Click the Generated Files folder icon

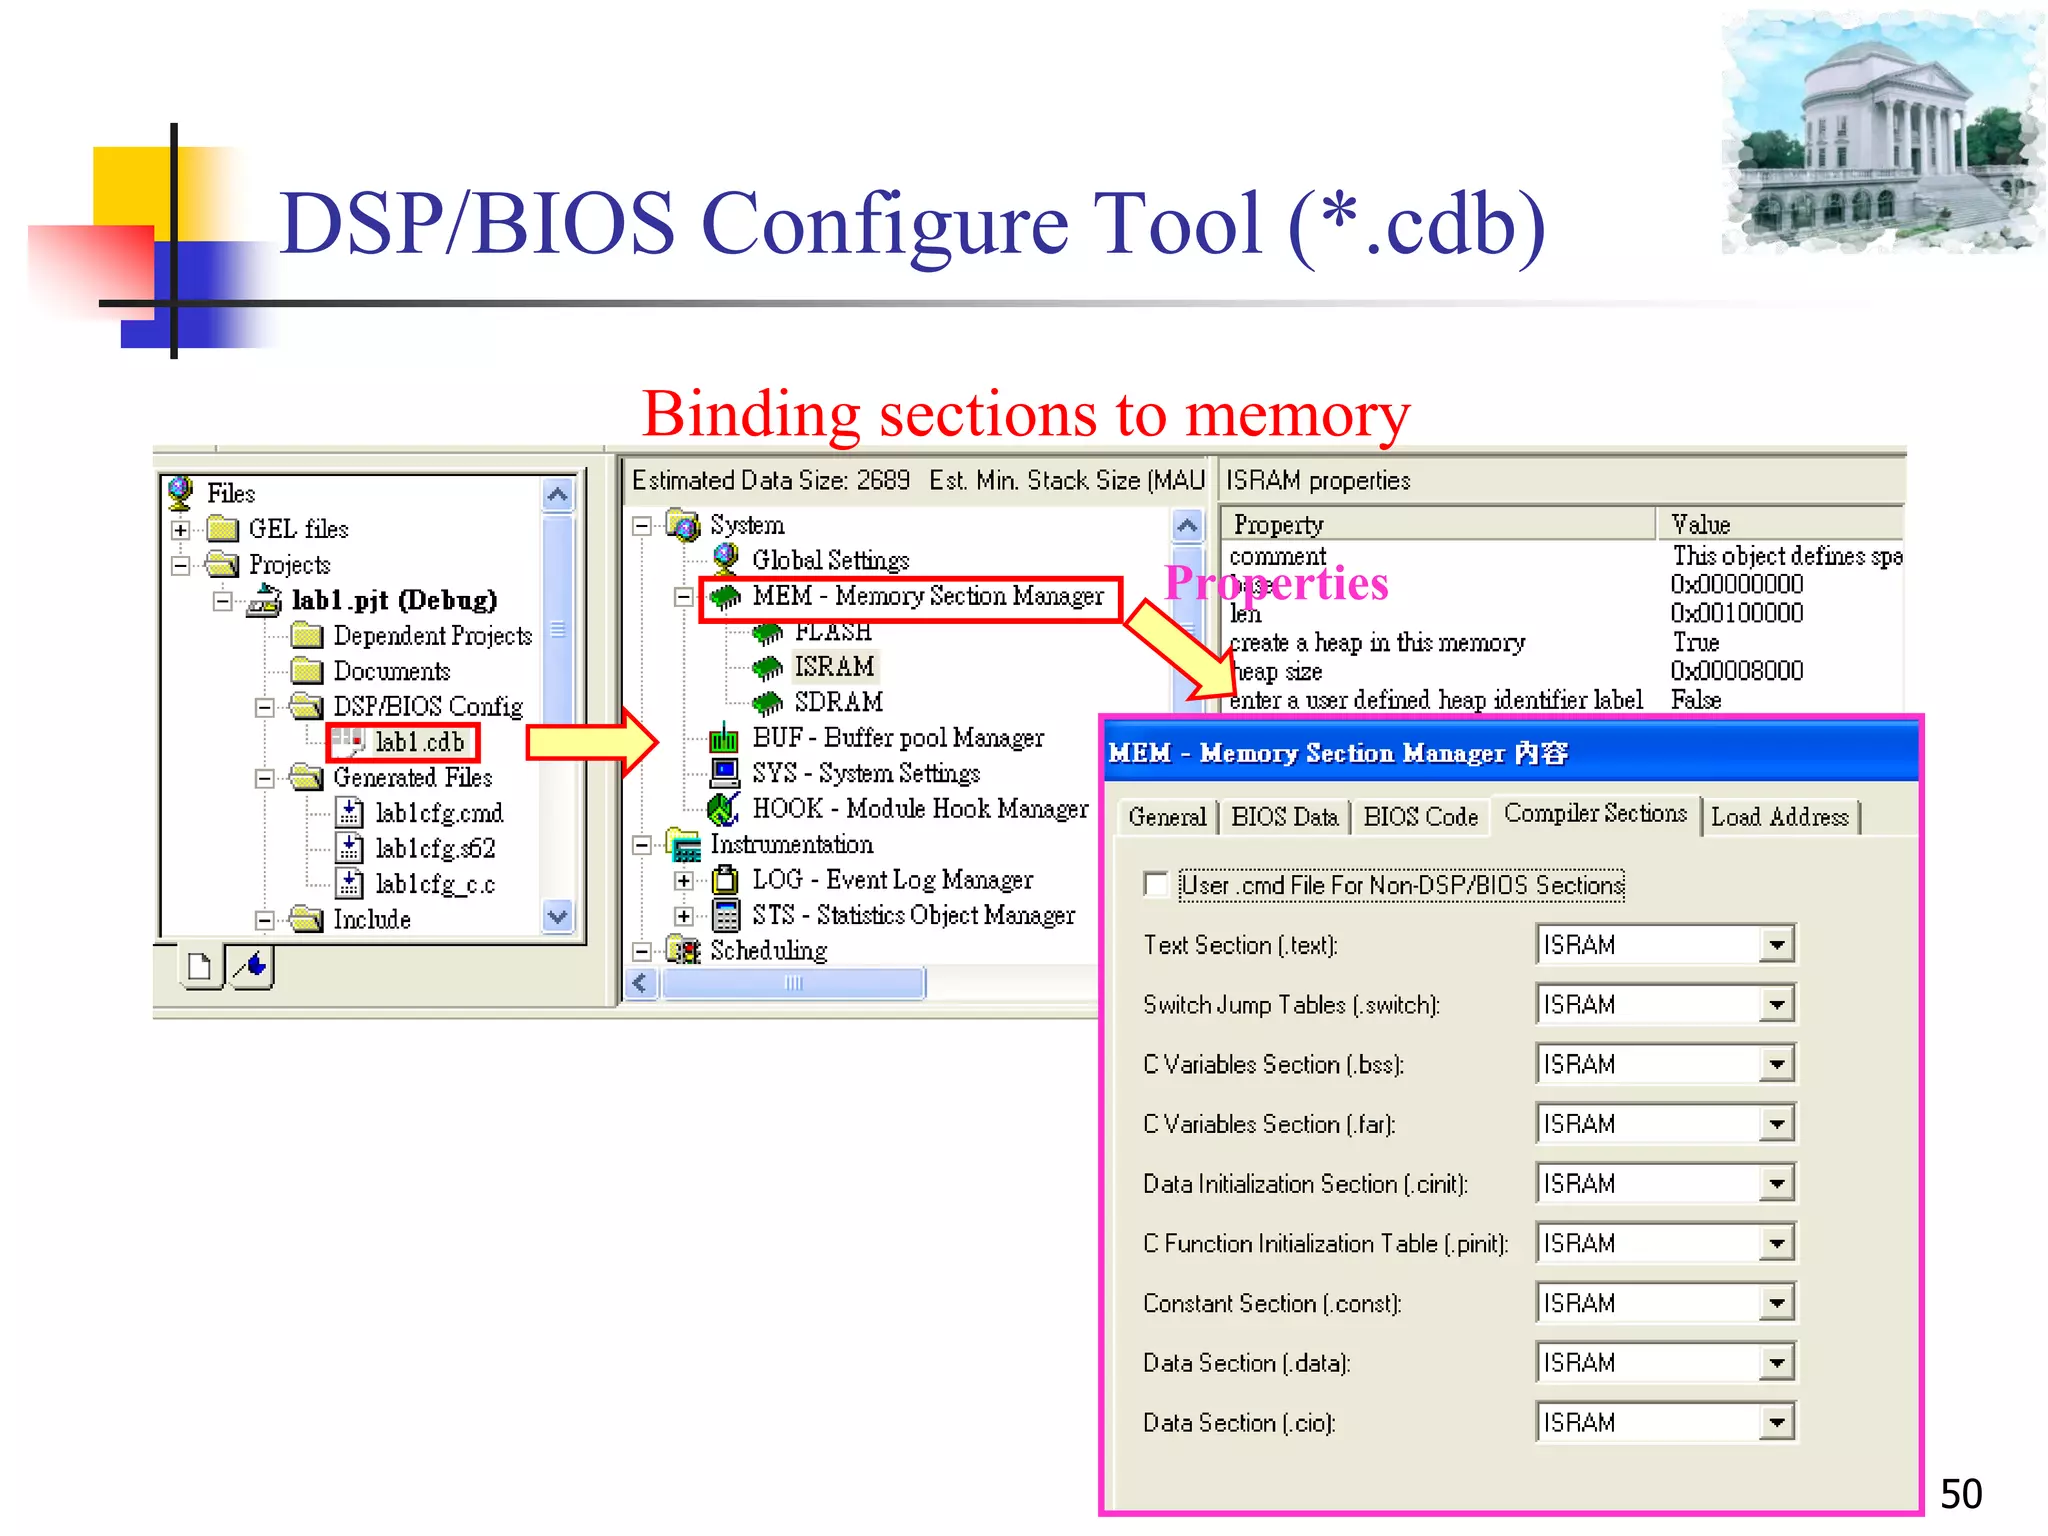click(307, 777)
